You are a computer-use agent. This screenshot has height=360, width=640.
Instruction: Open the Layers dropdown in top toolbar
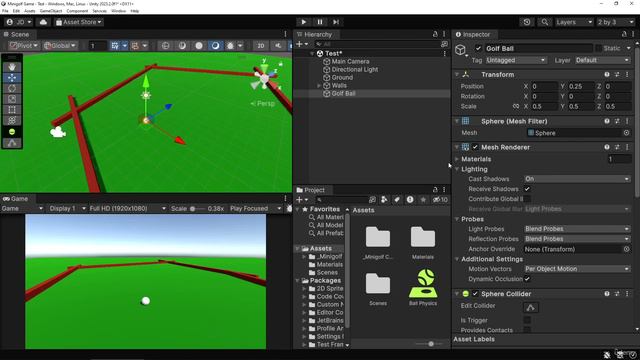pos(573,22)
